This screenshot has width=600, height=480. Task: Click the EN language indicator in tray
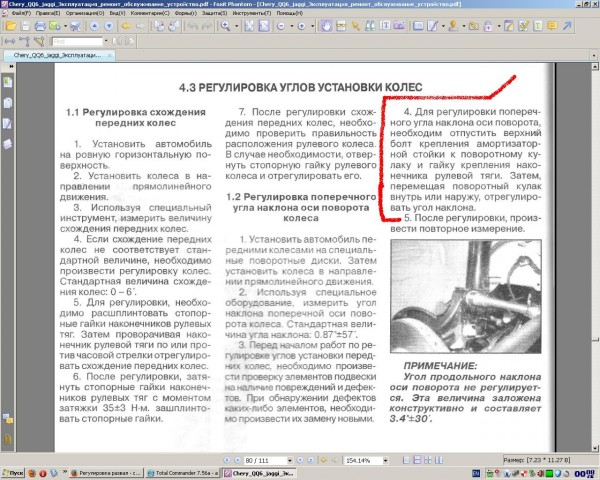pyautogui.click(x=476, y=474)
